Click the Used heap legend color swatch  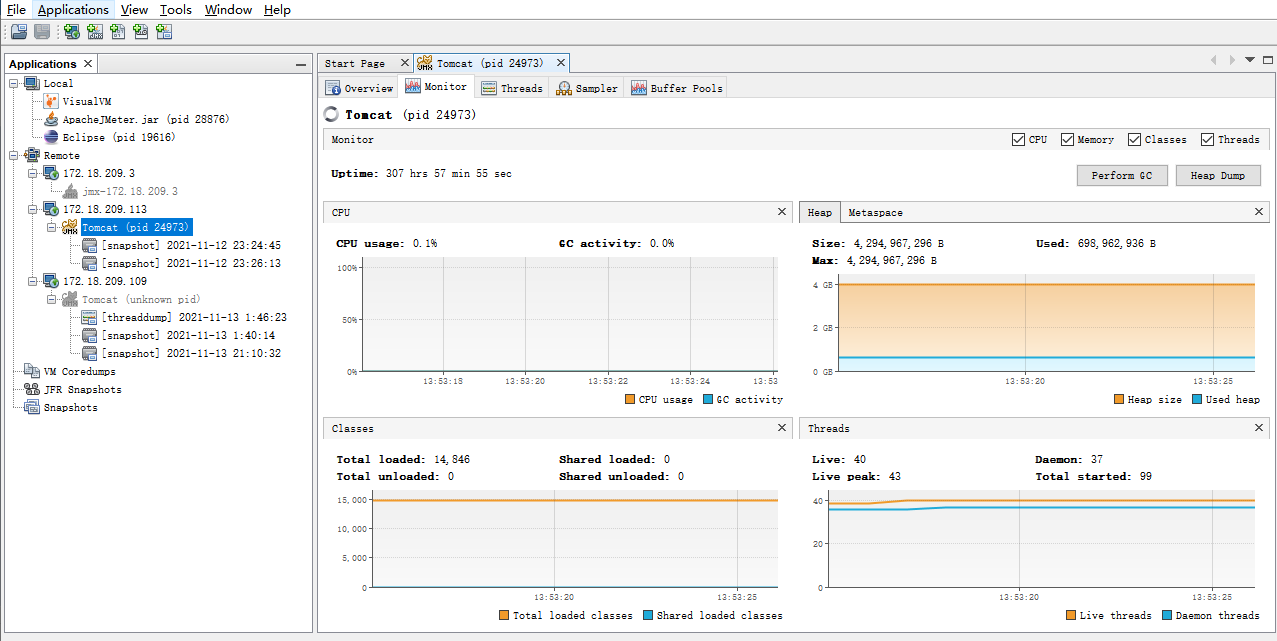(1197, 400)
